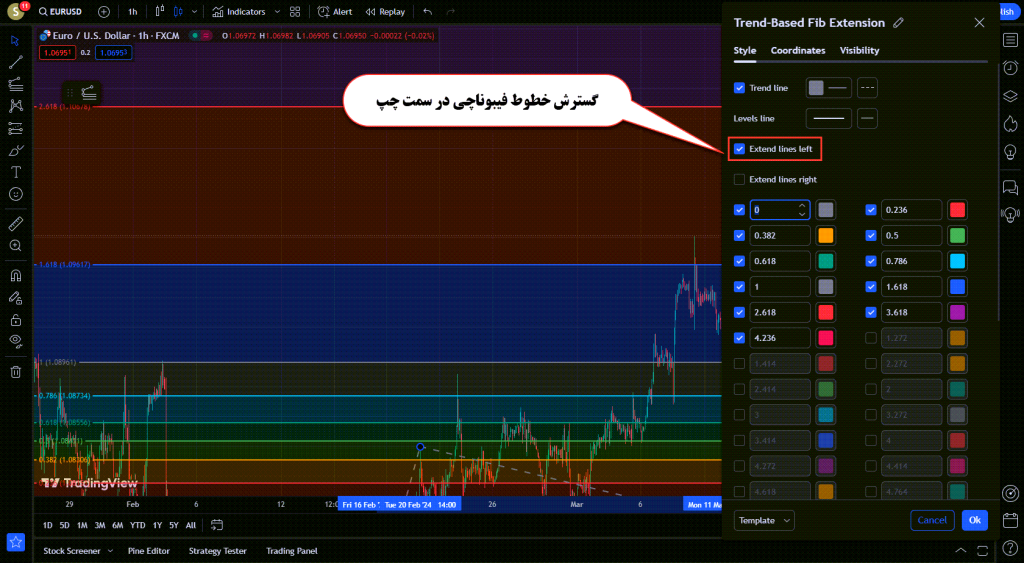The height and width of the screenshot is (563, 1024).
Task: Enable the 1.414 level checkbox
Action: tap(739, 364)
